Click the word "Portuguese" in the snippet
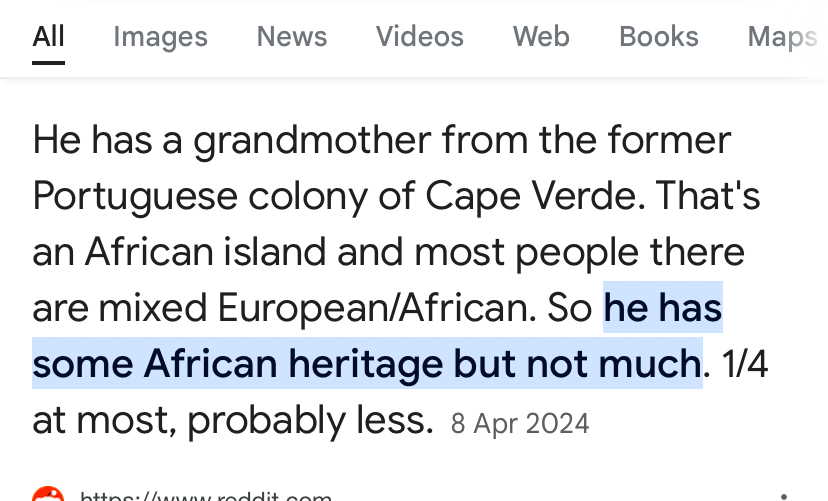This screenshot has height=501, width=828. [x=125, y=195]
